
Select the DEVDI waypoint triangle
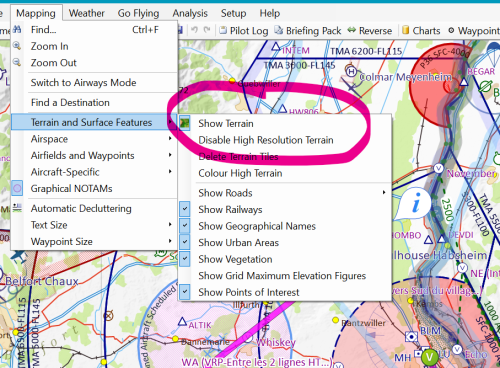point(442,239)
